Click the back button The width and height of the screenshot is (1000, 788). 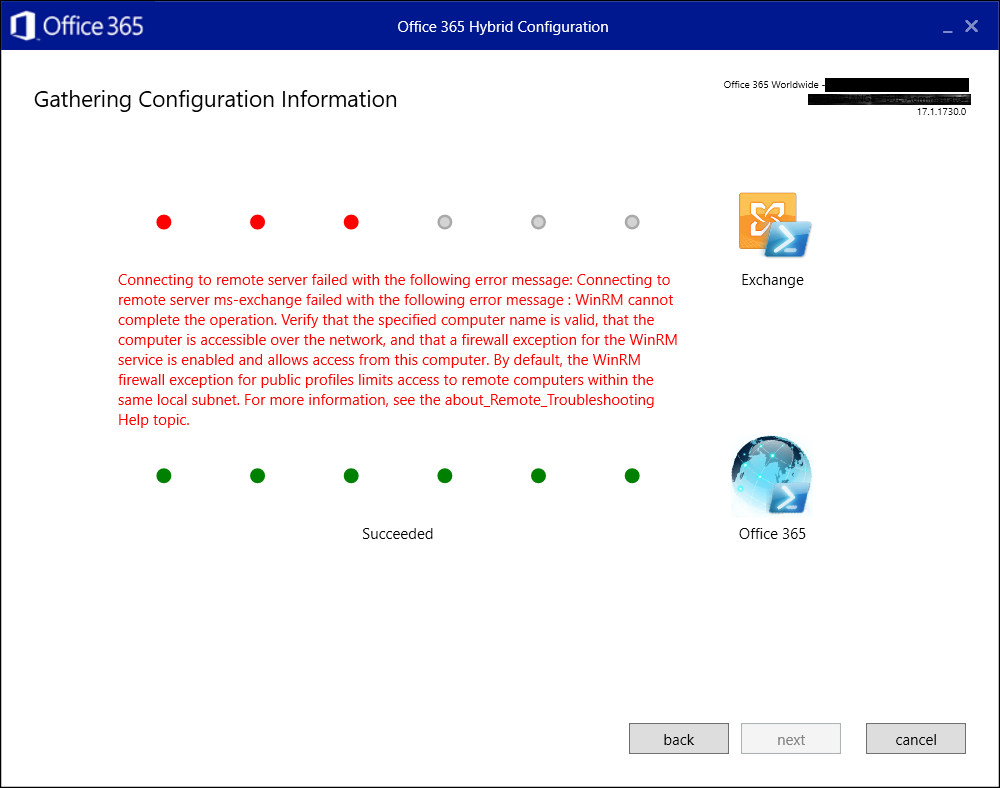(x=679, y=738)
